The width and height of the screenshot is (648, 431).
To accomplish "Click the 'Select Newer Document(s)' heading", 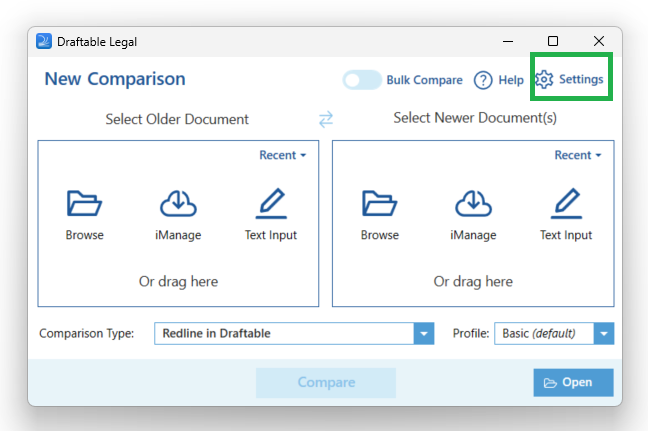I will tap(475, 118).
